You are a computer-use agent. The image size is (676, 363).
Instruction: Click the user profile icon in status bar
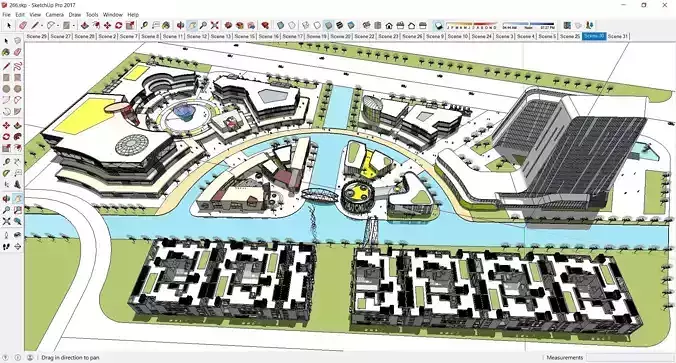pos(30,357)
